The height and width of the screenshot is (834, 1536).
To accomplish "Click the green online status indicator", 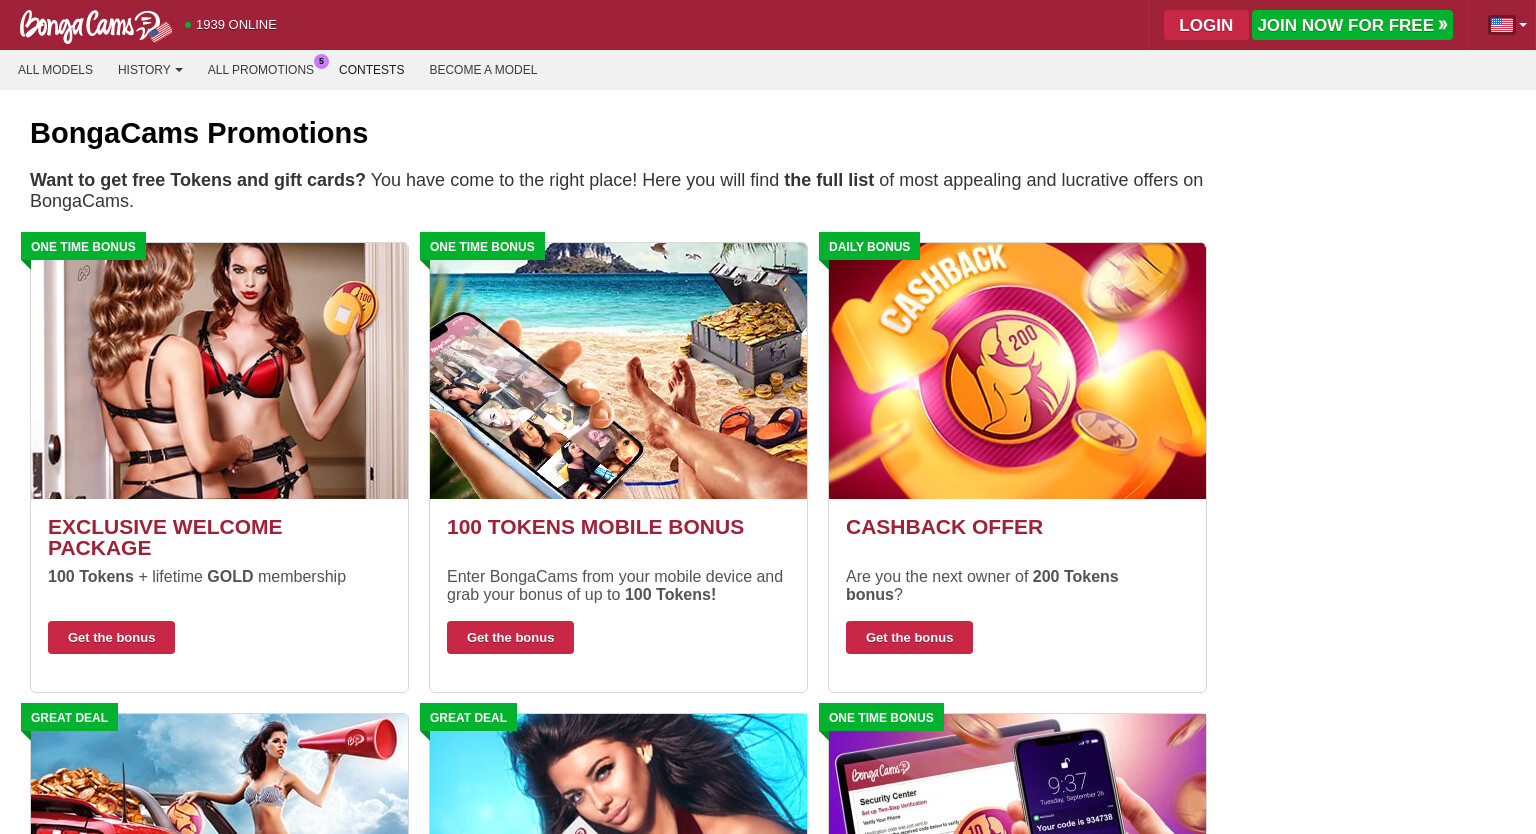I will click(x=188, y=25).
